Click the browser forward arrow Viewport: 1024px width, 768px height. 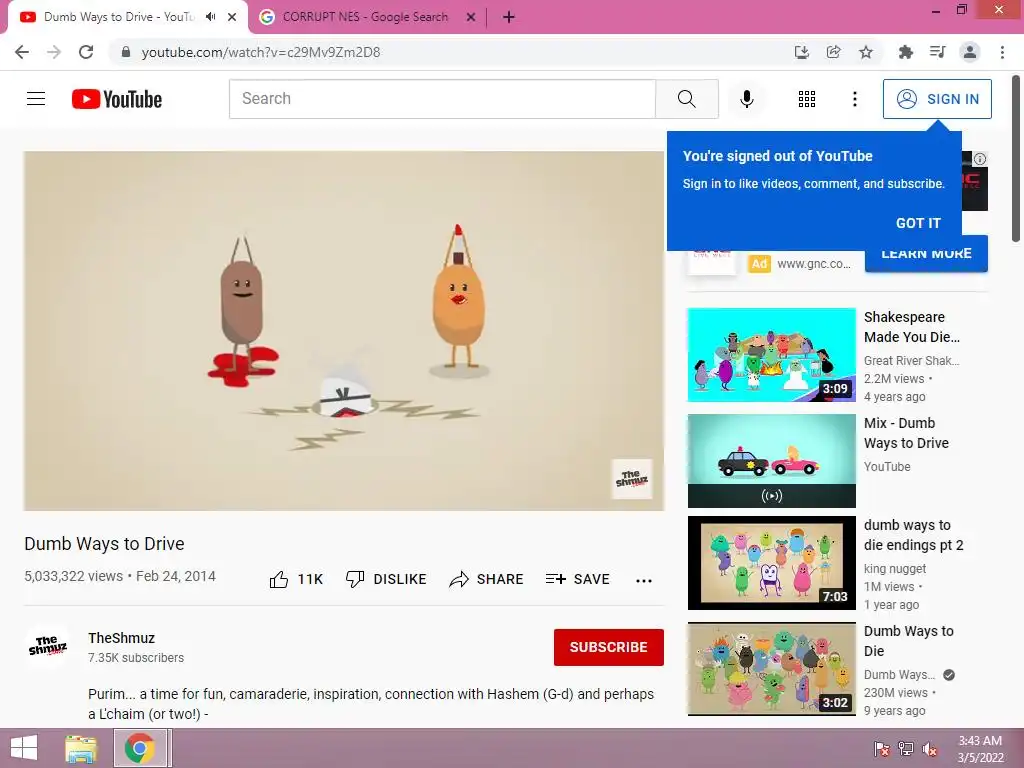(54, 52)
